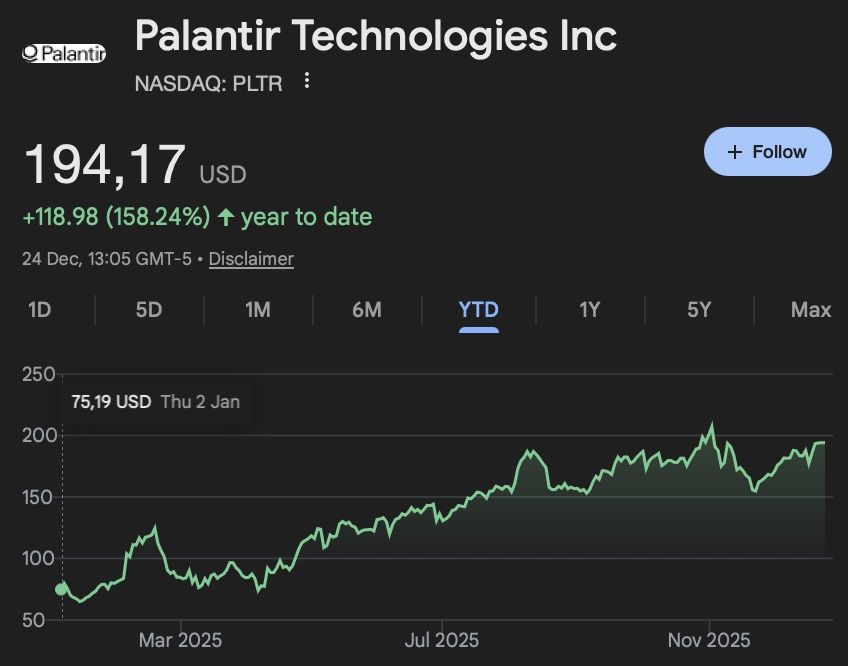Select the Max time range
848x666 pixels.
pos(812,311)
